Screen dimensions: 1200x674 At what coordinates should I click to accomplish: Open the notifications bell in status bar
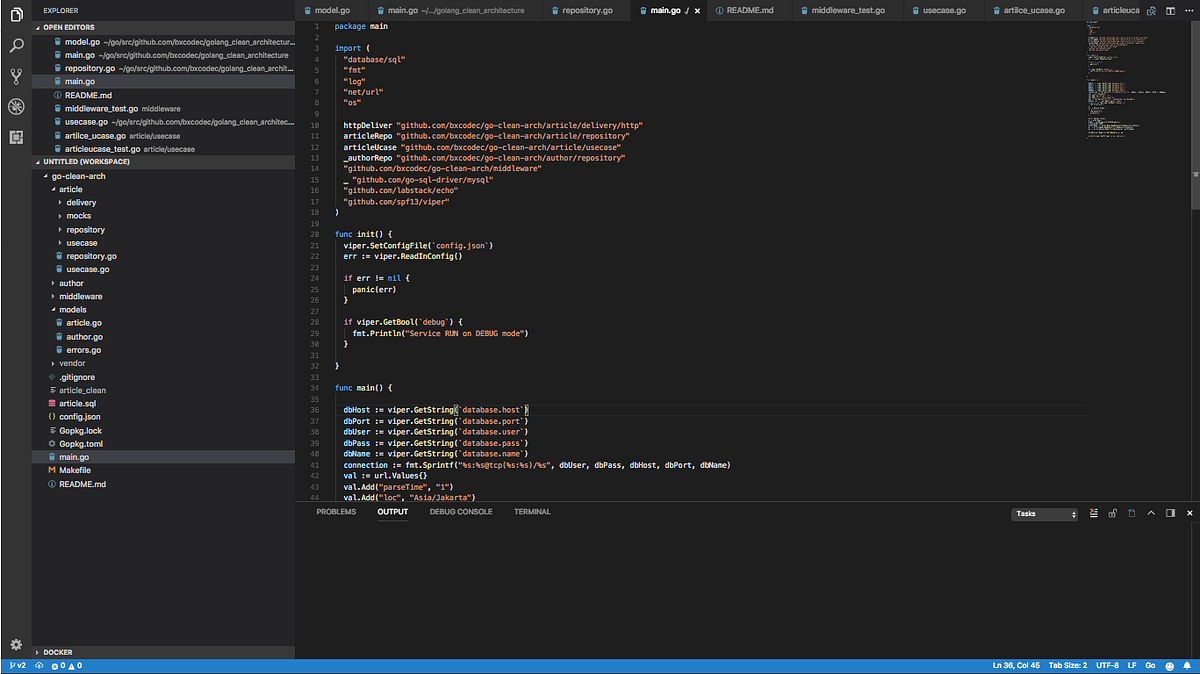point(1188,665)
